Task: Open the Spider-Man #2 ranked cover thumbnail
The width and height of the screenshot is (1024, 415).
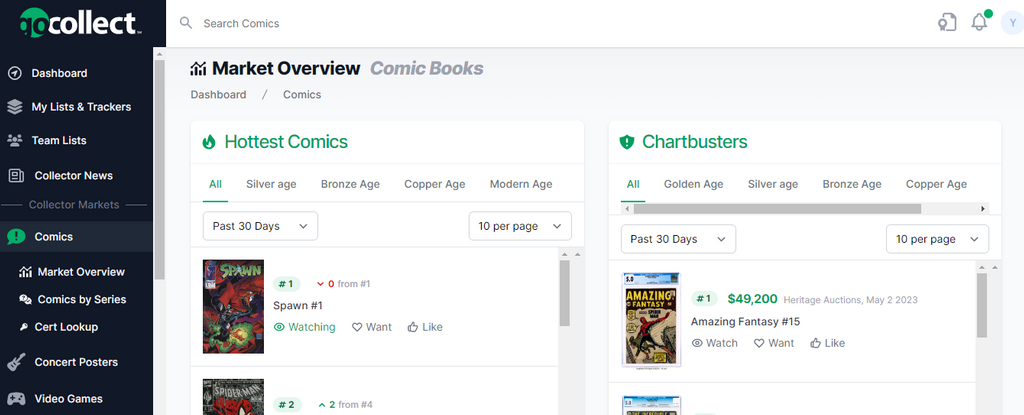Action: (x=233, y=396)
